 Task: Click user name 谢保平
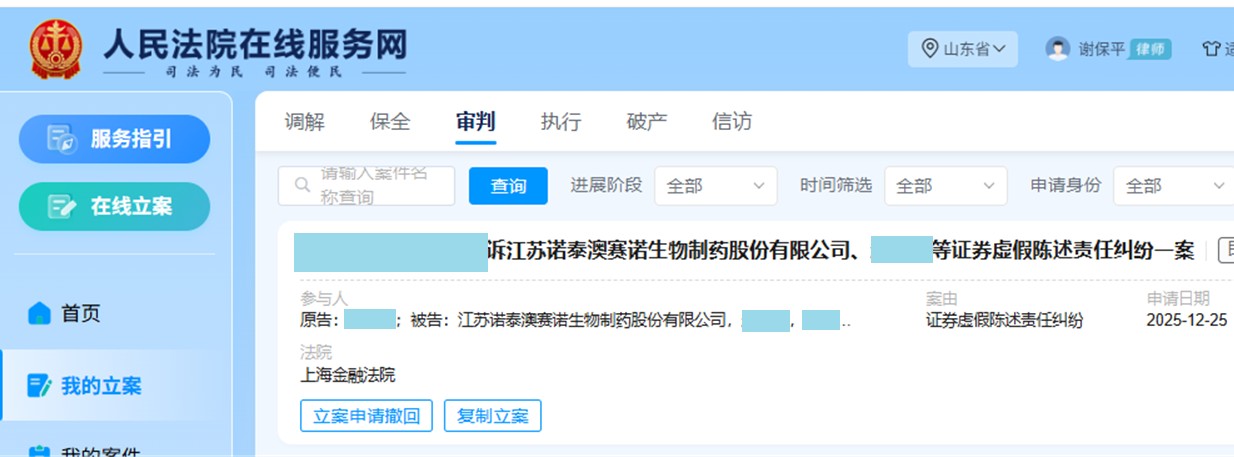(x=1102, y=49)
